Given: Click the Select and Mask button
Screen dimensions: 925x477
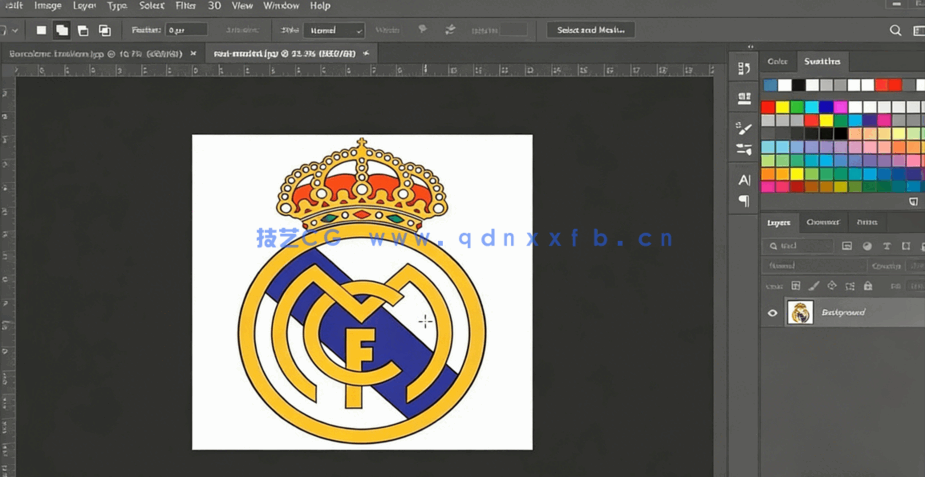Looking at the screenshot, I should pos(590,30).
